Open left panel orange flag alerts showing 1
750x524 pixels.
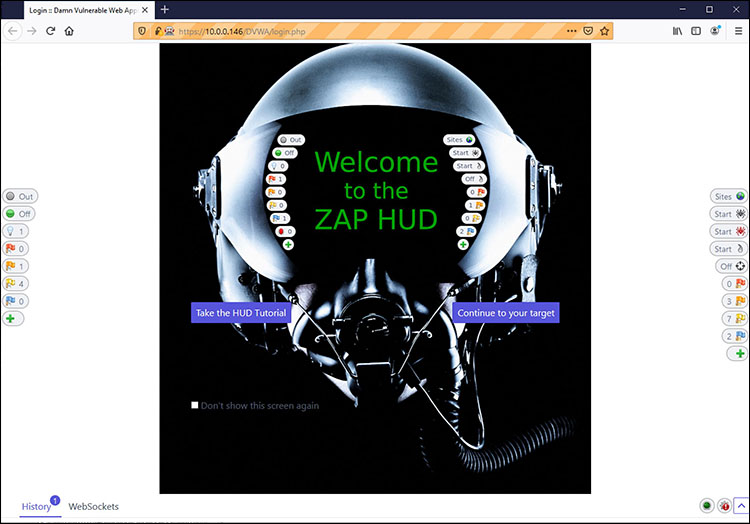(16, 266)
